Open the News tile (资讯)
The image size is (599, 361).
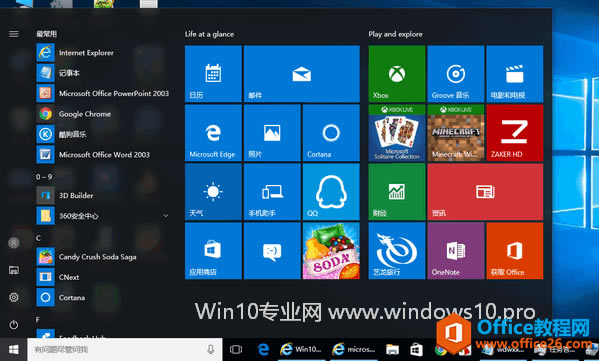(x=485, y=192)
